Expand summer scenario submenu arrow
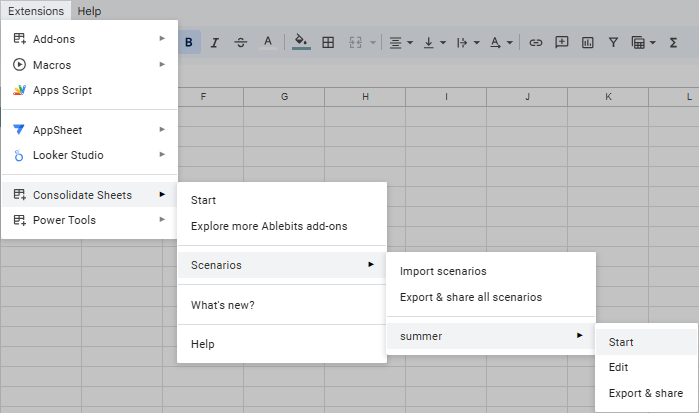This screenshot has height=413, width=699. pyautogui.click(x=580, y=335)
